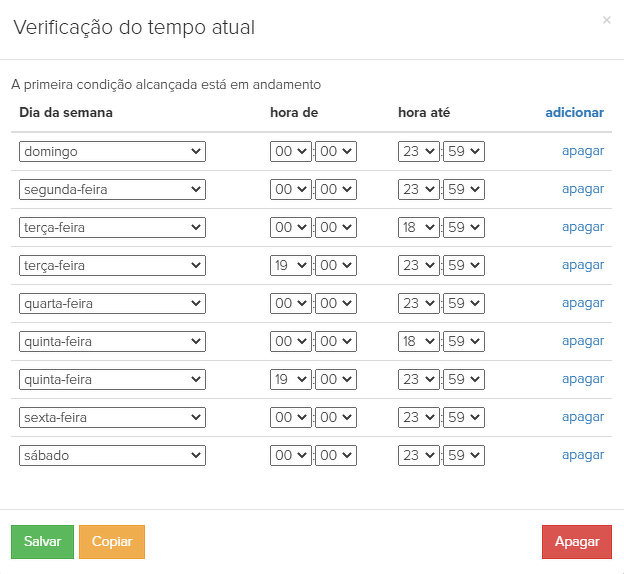Expand the sábado weekday dropdown
This screenshot has width=624, height=574.
pos(112,455)
